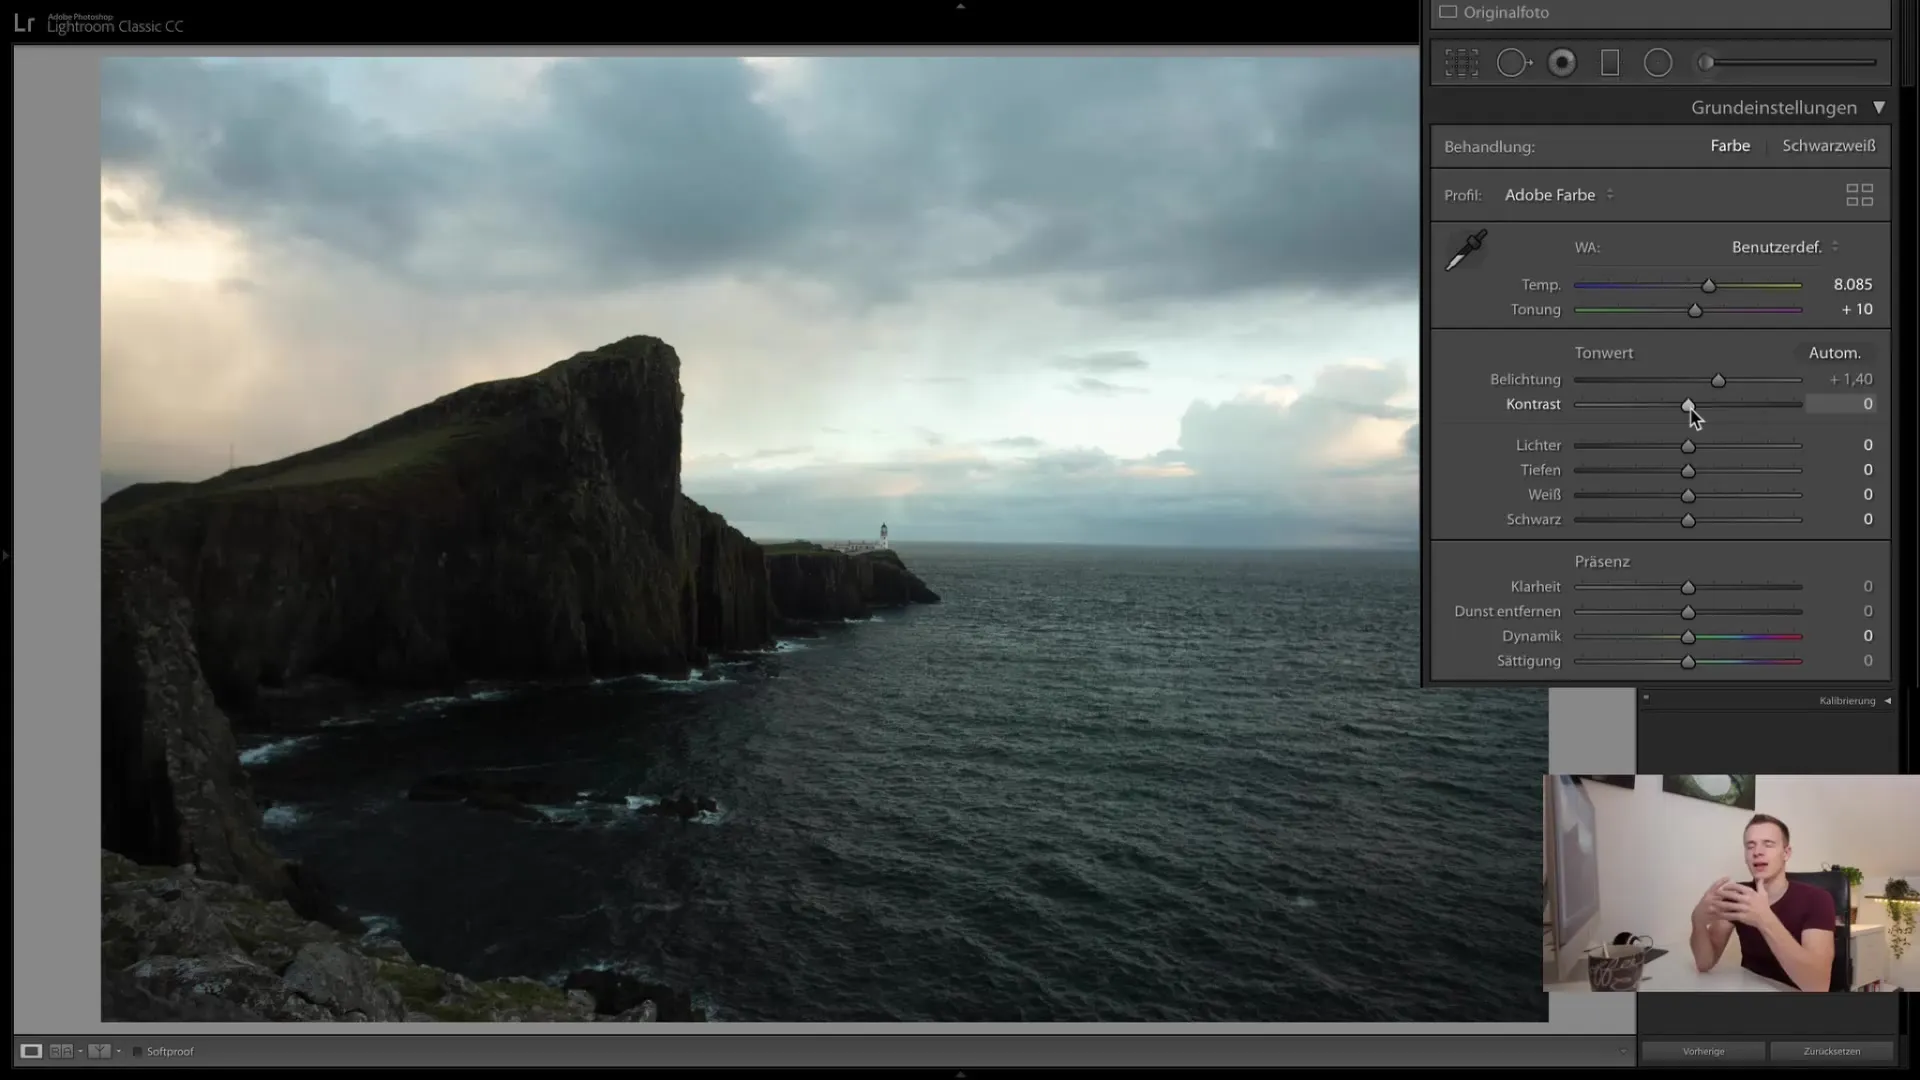
Task: Click the Tonung slider handle
Action: click(x=1695, y=311)
